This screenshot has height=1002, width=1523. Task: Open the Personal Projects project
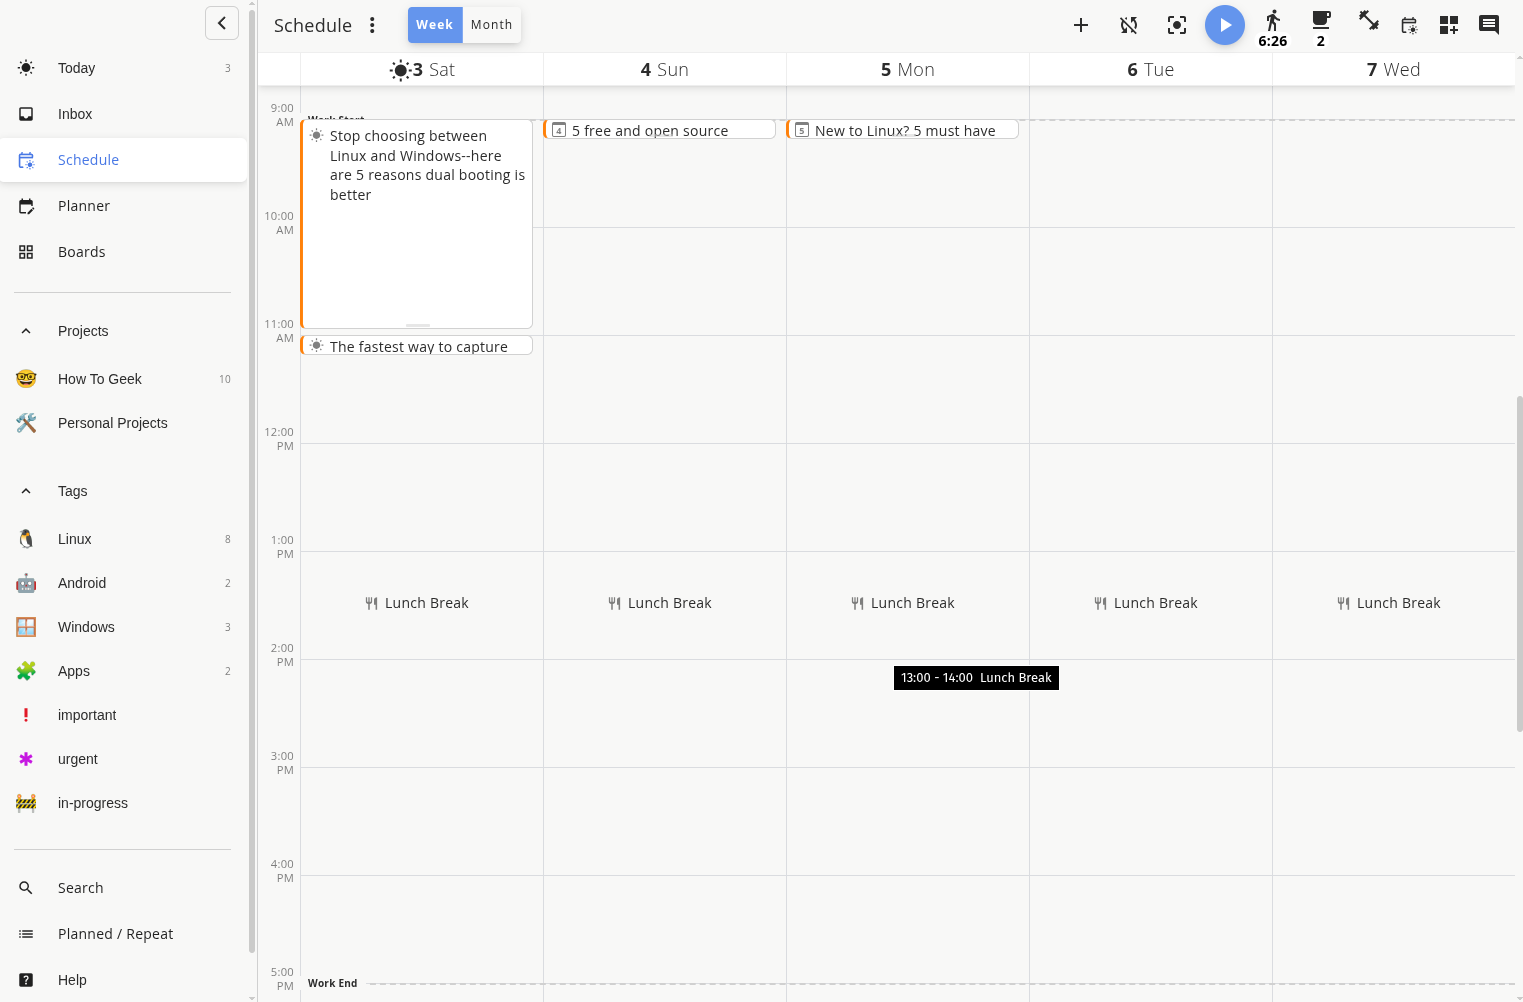tap(124, 423)
